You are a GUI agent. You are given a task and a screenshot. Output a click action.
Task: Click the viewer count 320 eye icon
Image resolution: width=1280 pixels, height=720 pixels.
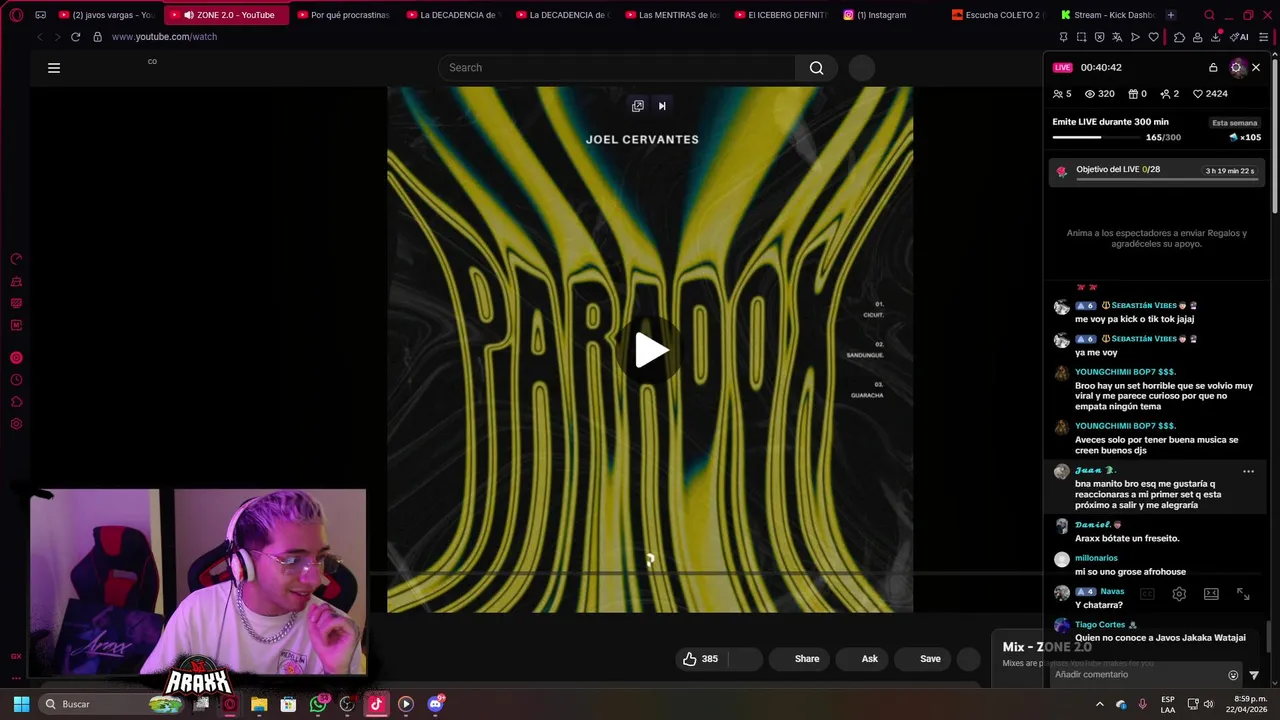[x=1100, y=94]
